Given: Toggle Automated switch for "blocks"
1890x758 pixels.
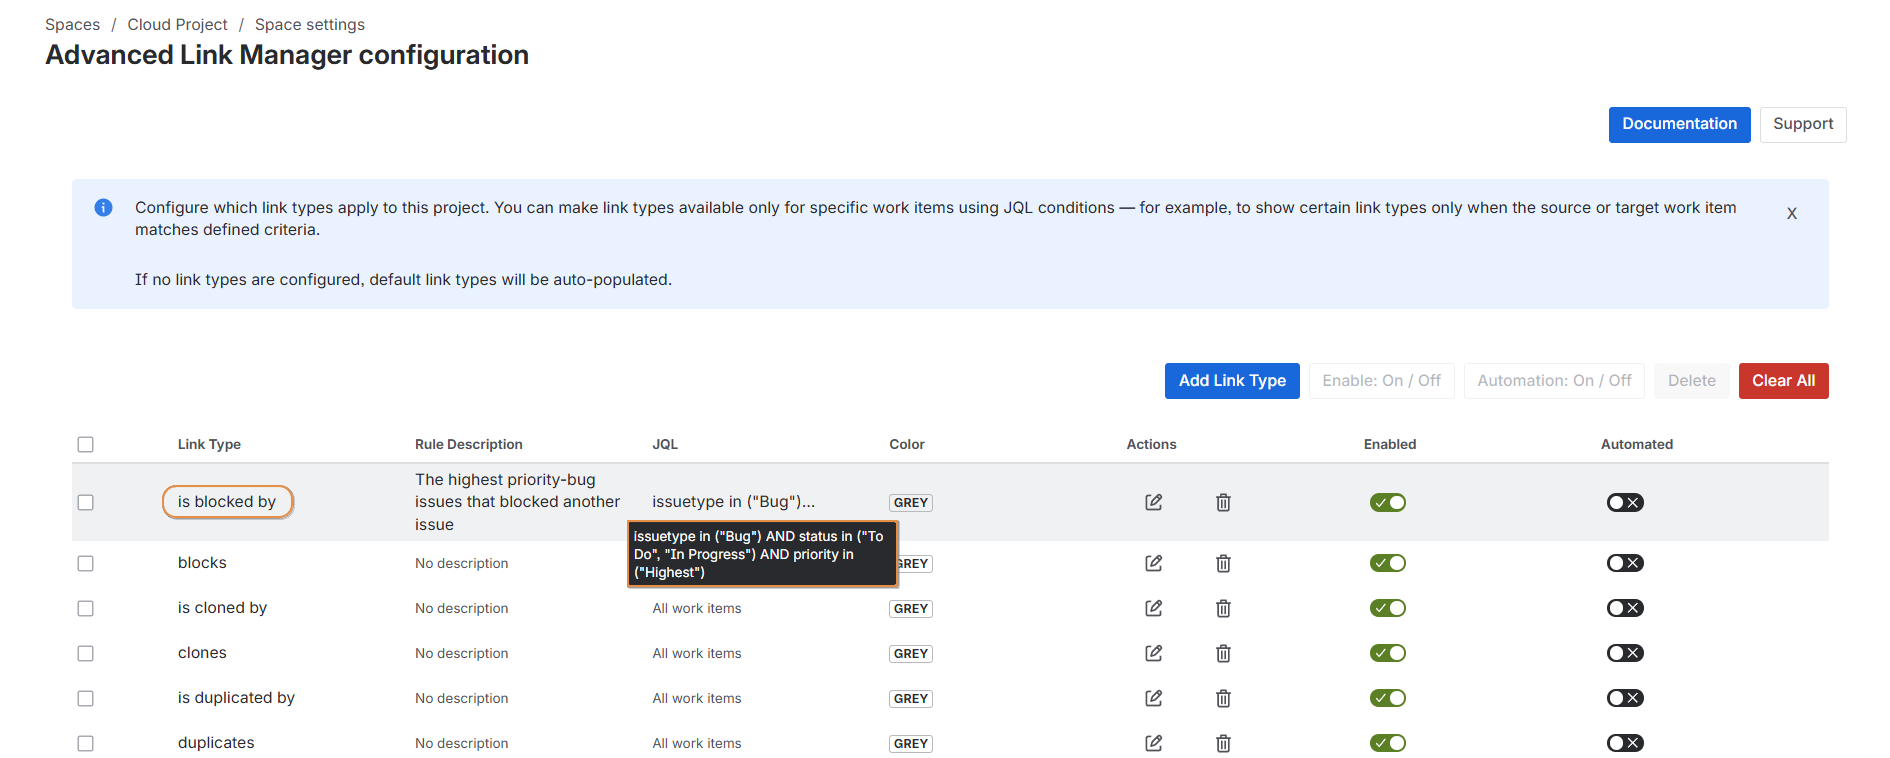Looking at the screenshot, I should [1625, 563].
